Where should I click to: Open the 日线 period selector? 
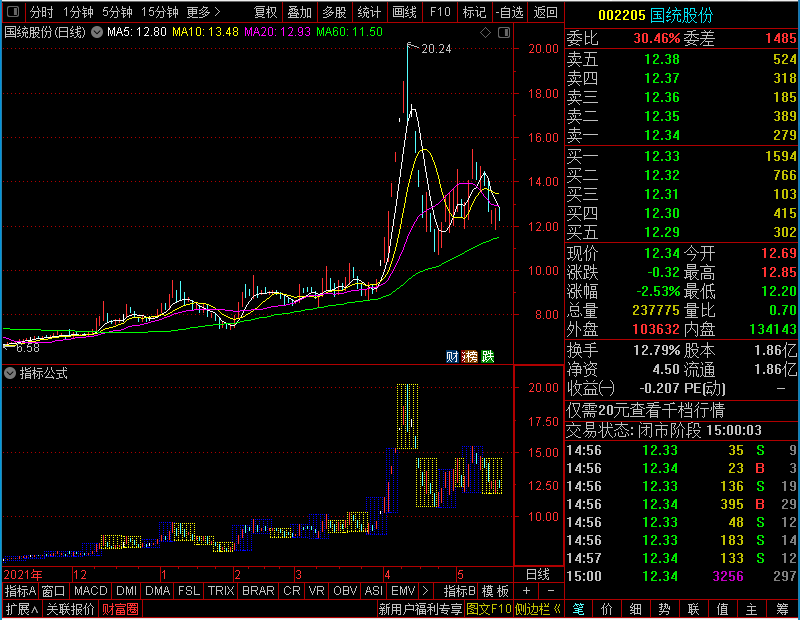pos(538,575)
